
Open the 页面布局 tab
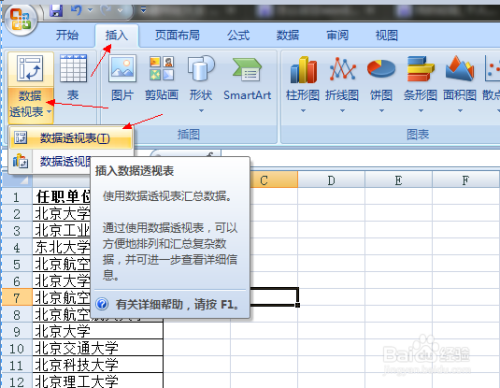[177, 35]
